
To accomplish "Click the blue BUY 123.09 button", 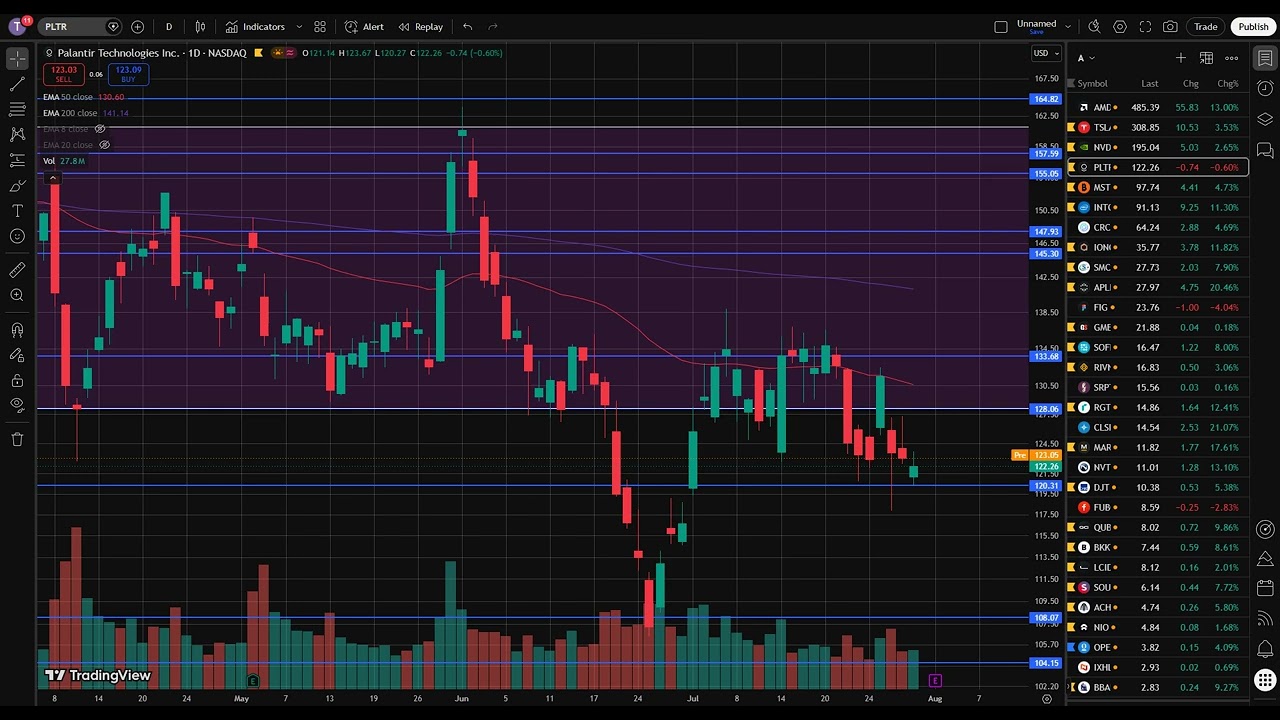I will [128, 74].
